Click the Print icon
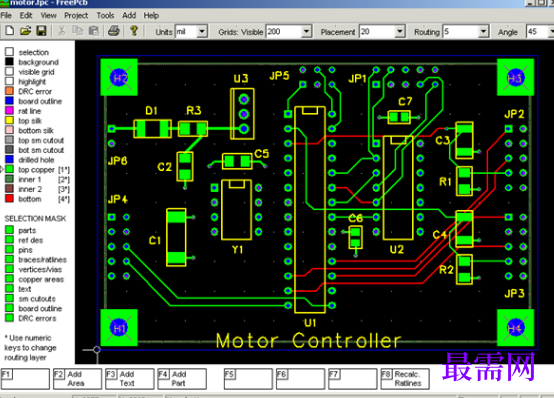The width and height of the screenshot is (554, 398). (114, 31)
